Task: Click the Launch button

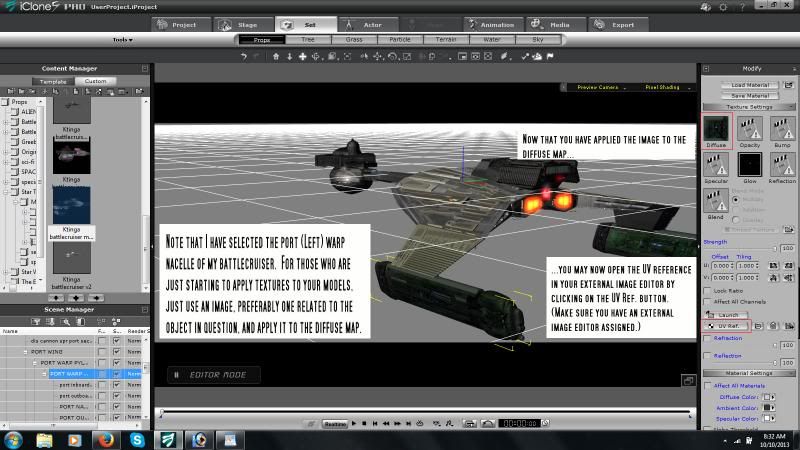Action: click(727, 315)
